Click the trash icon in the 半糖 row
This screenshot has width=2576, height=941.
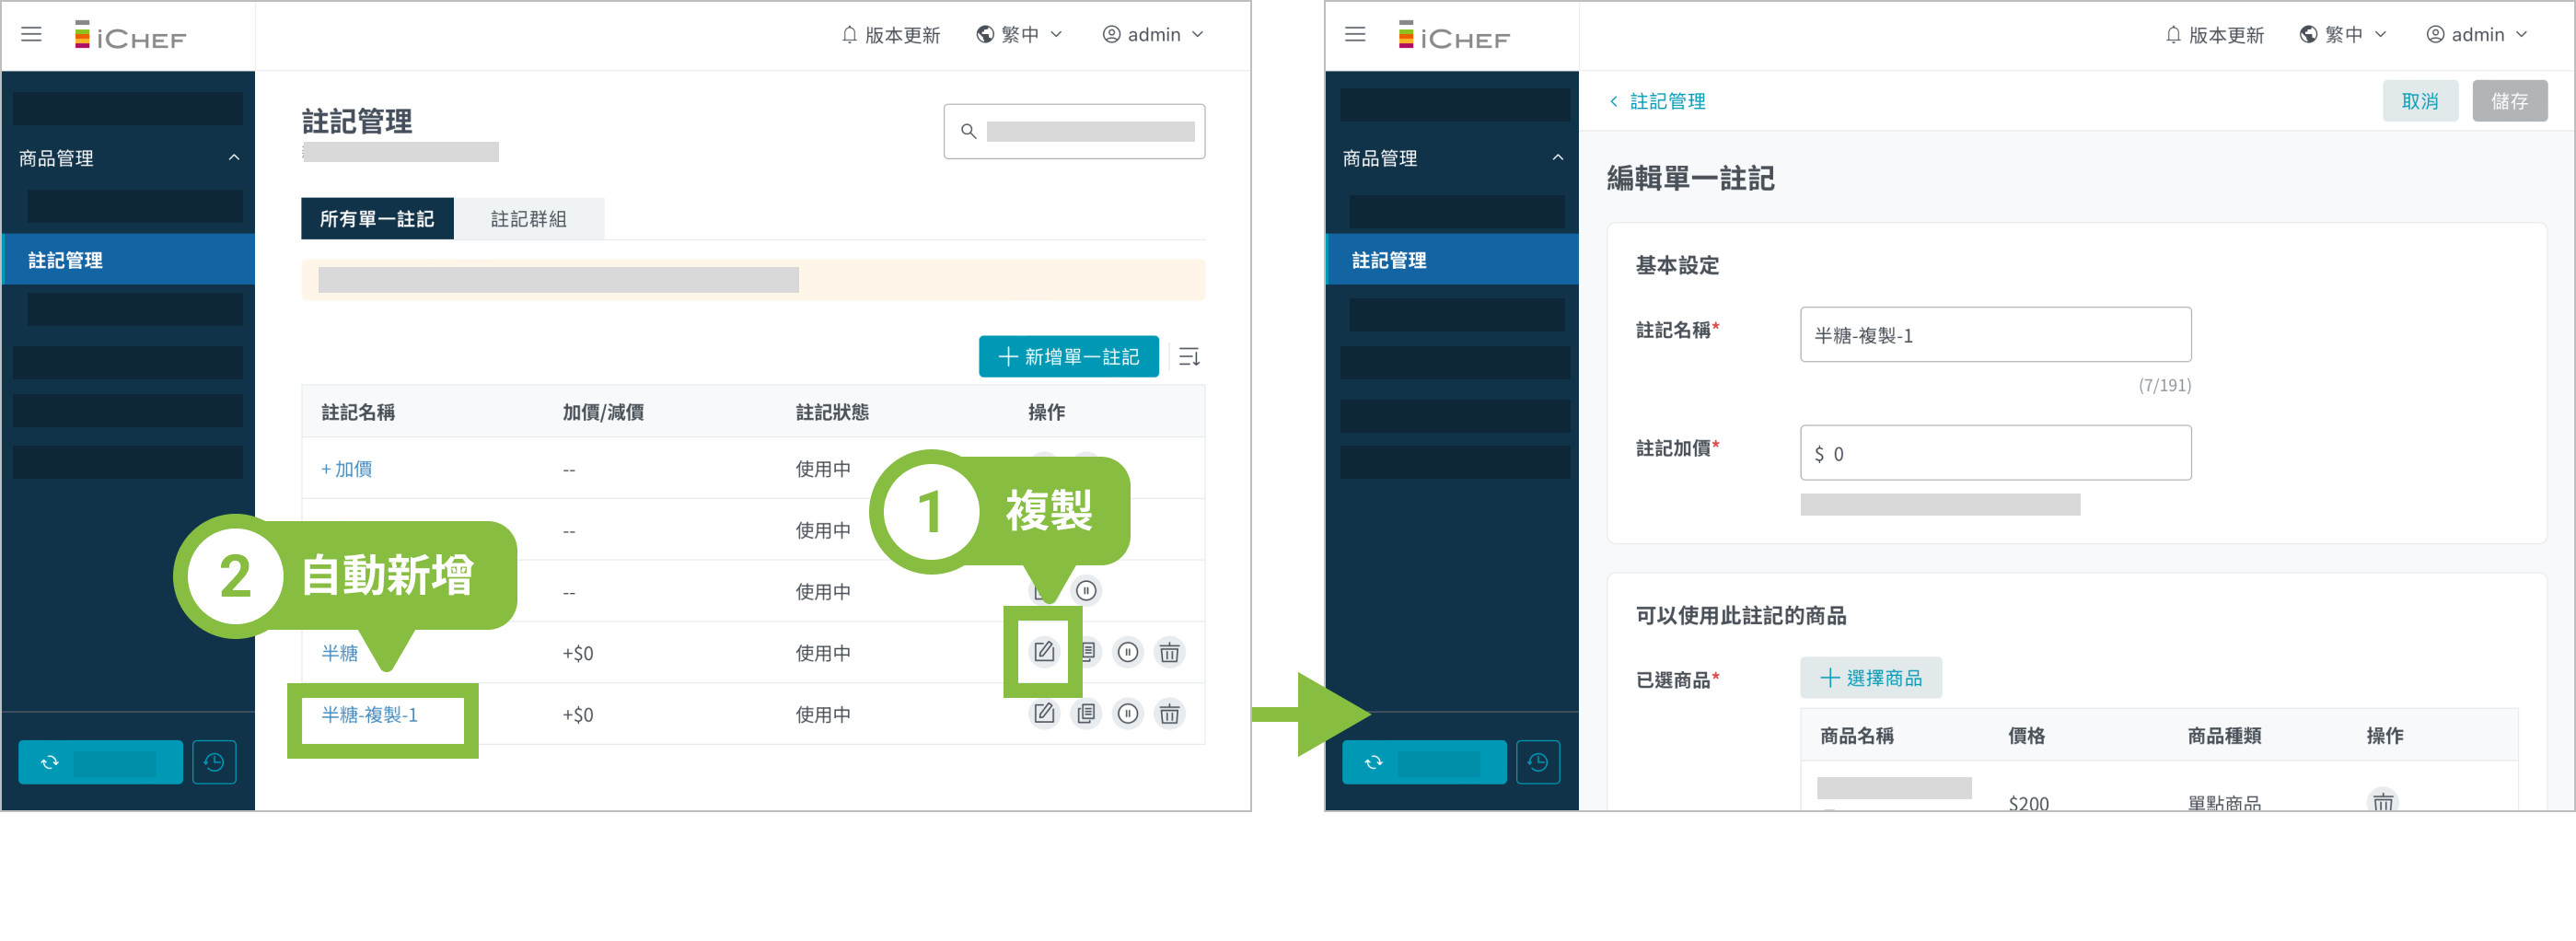coord(1169,653)
